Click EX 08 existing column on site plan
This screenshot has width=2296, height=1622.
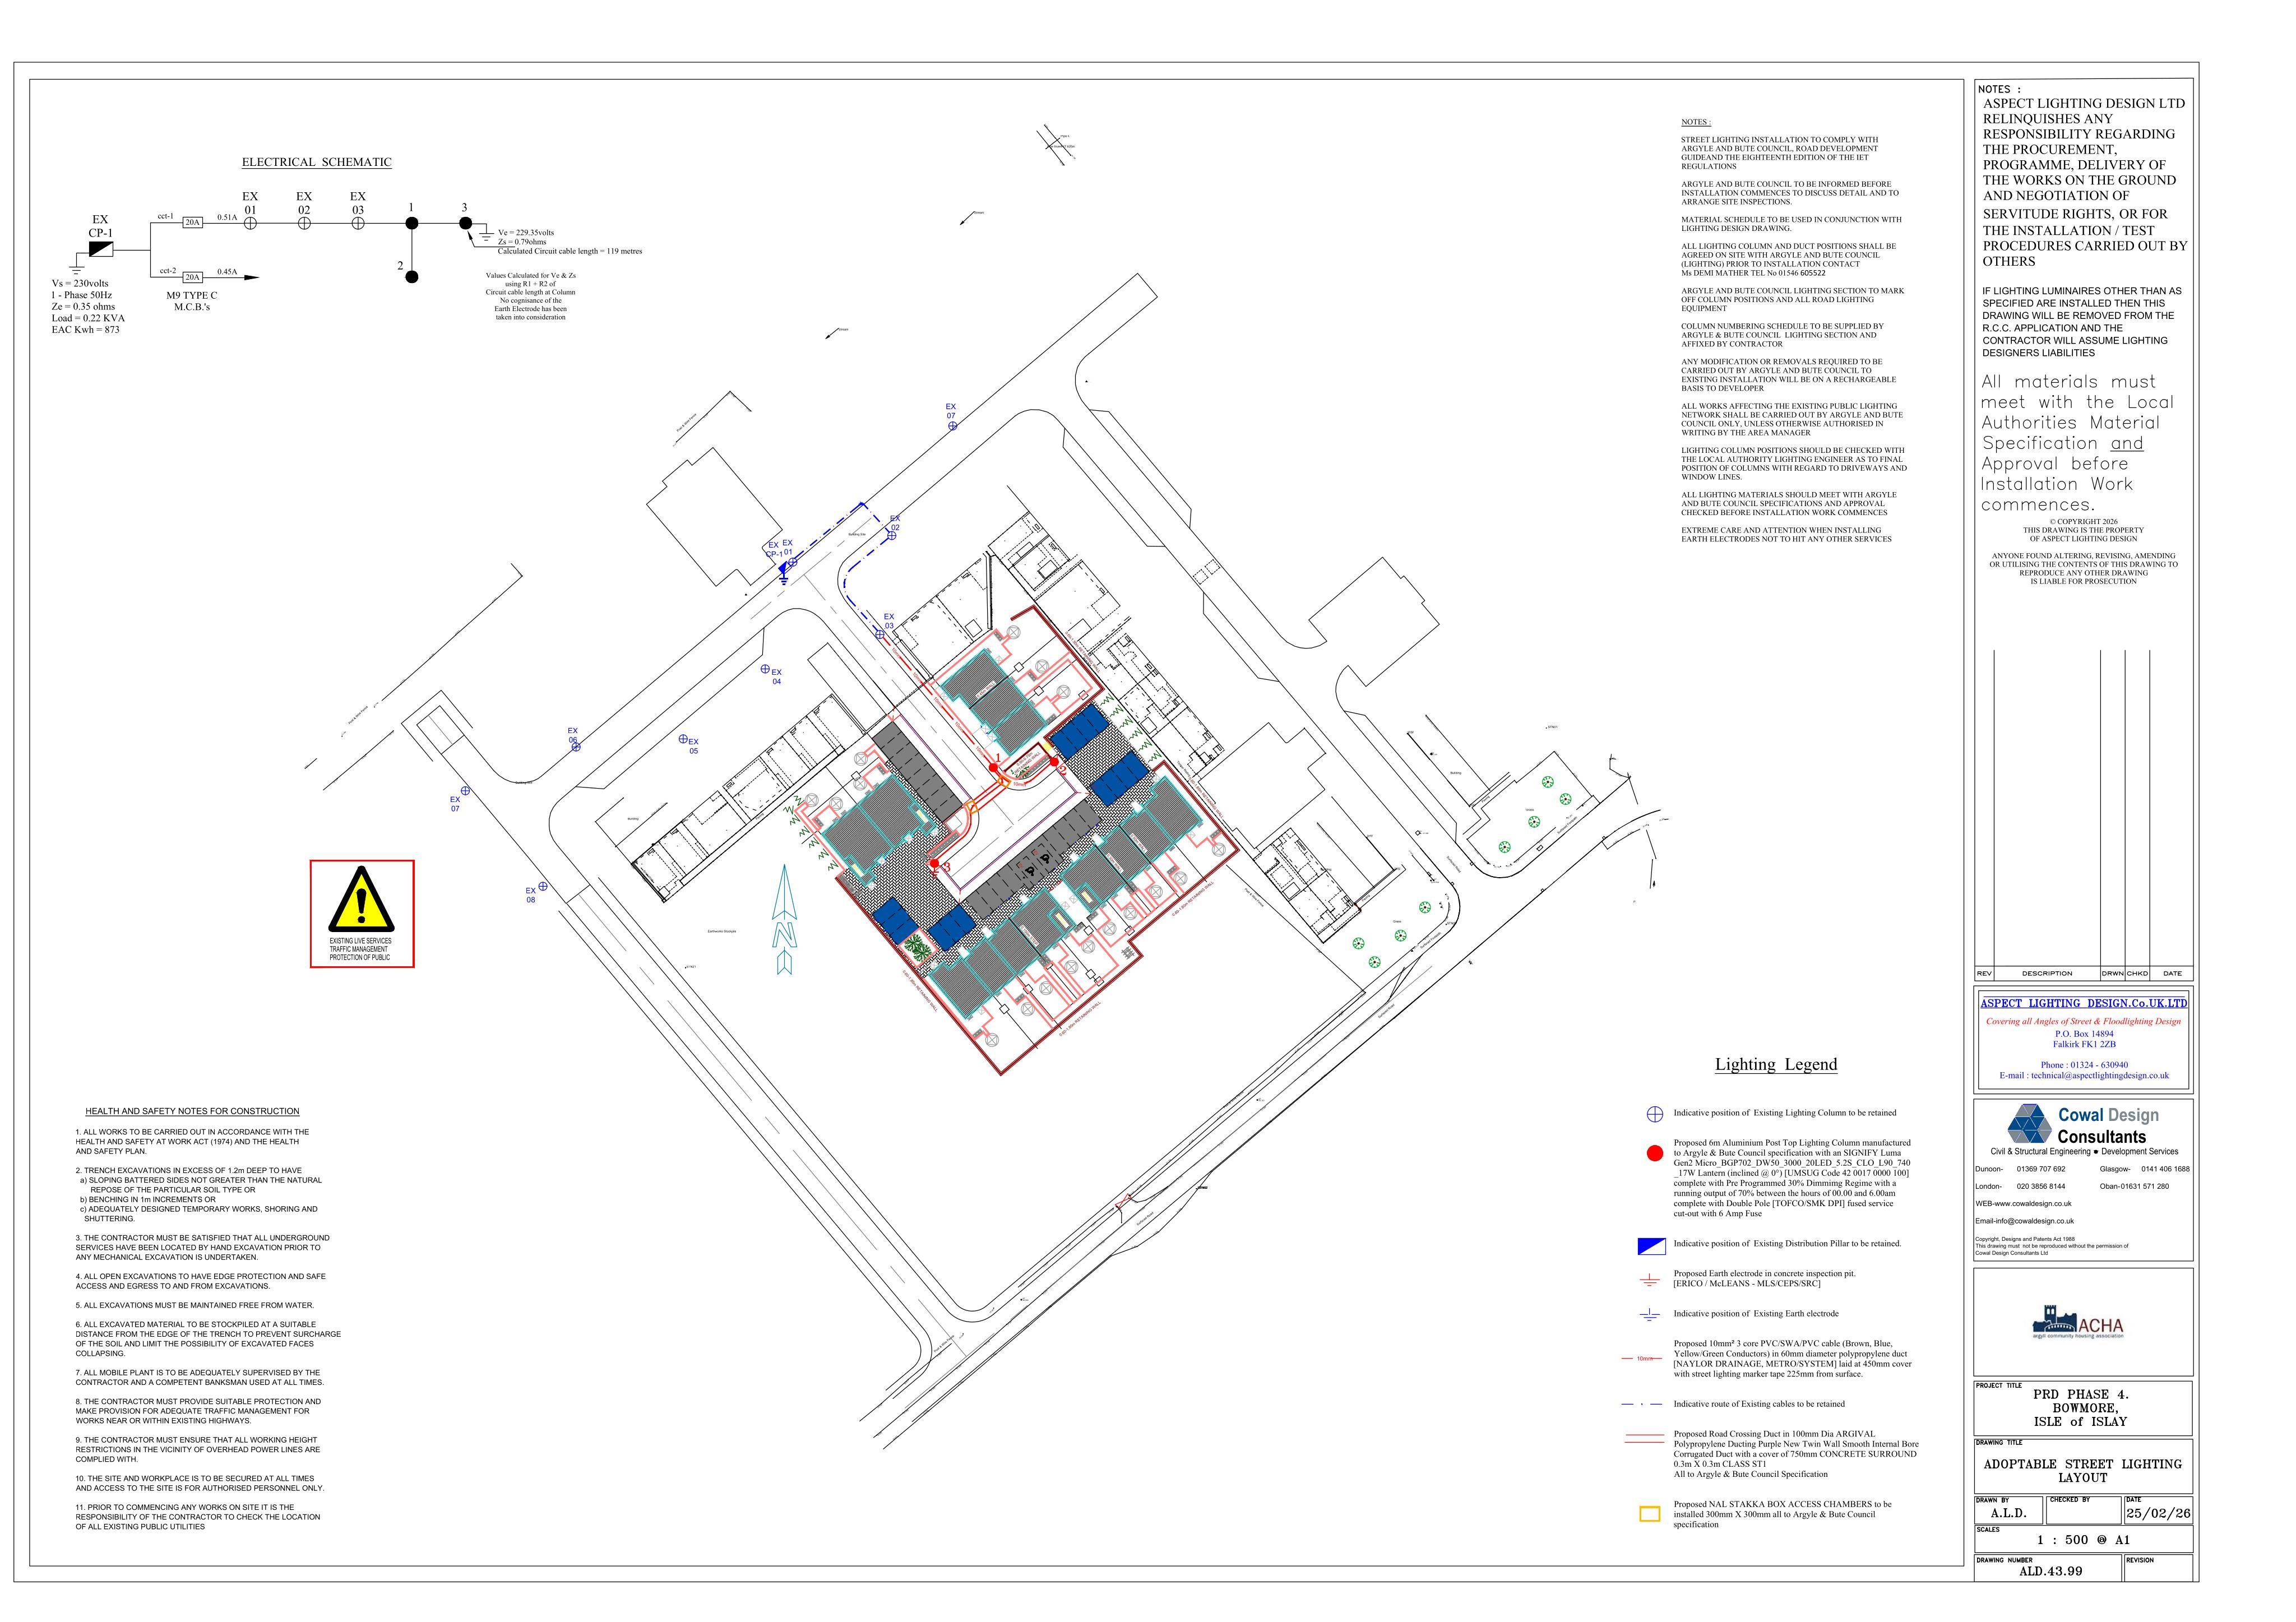(x=543, y=886)
